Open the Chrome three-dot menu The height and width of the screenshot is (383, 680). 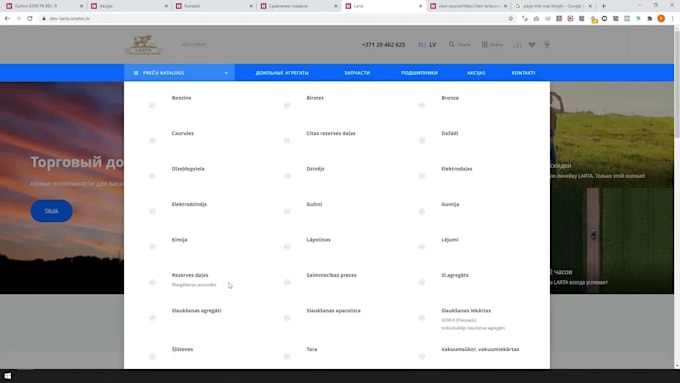tap(673, 19)
